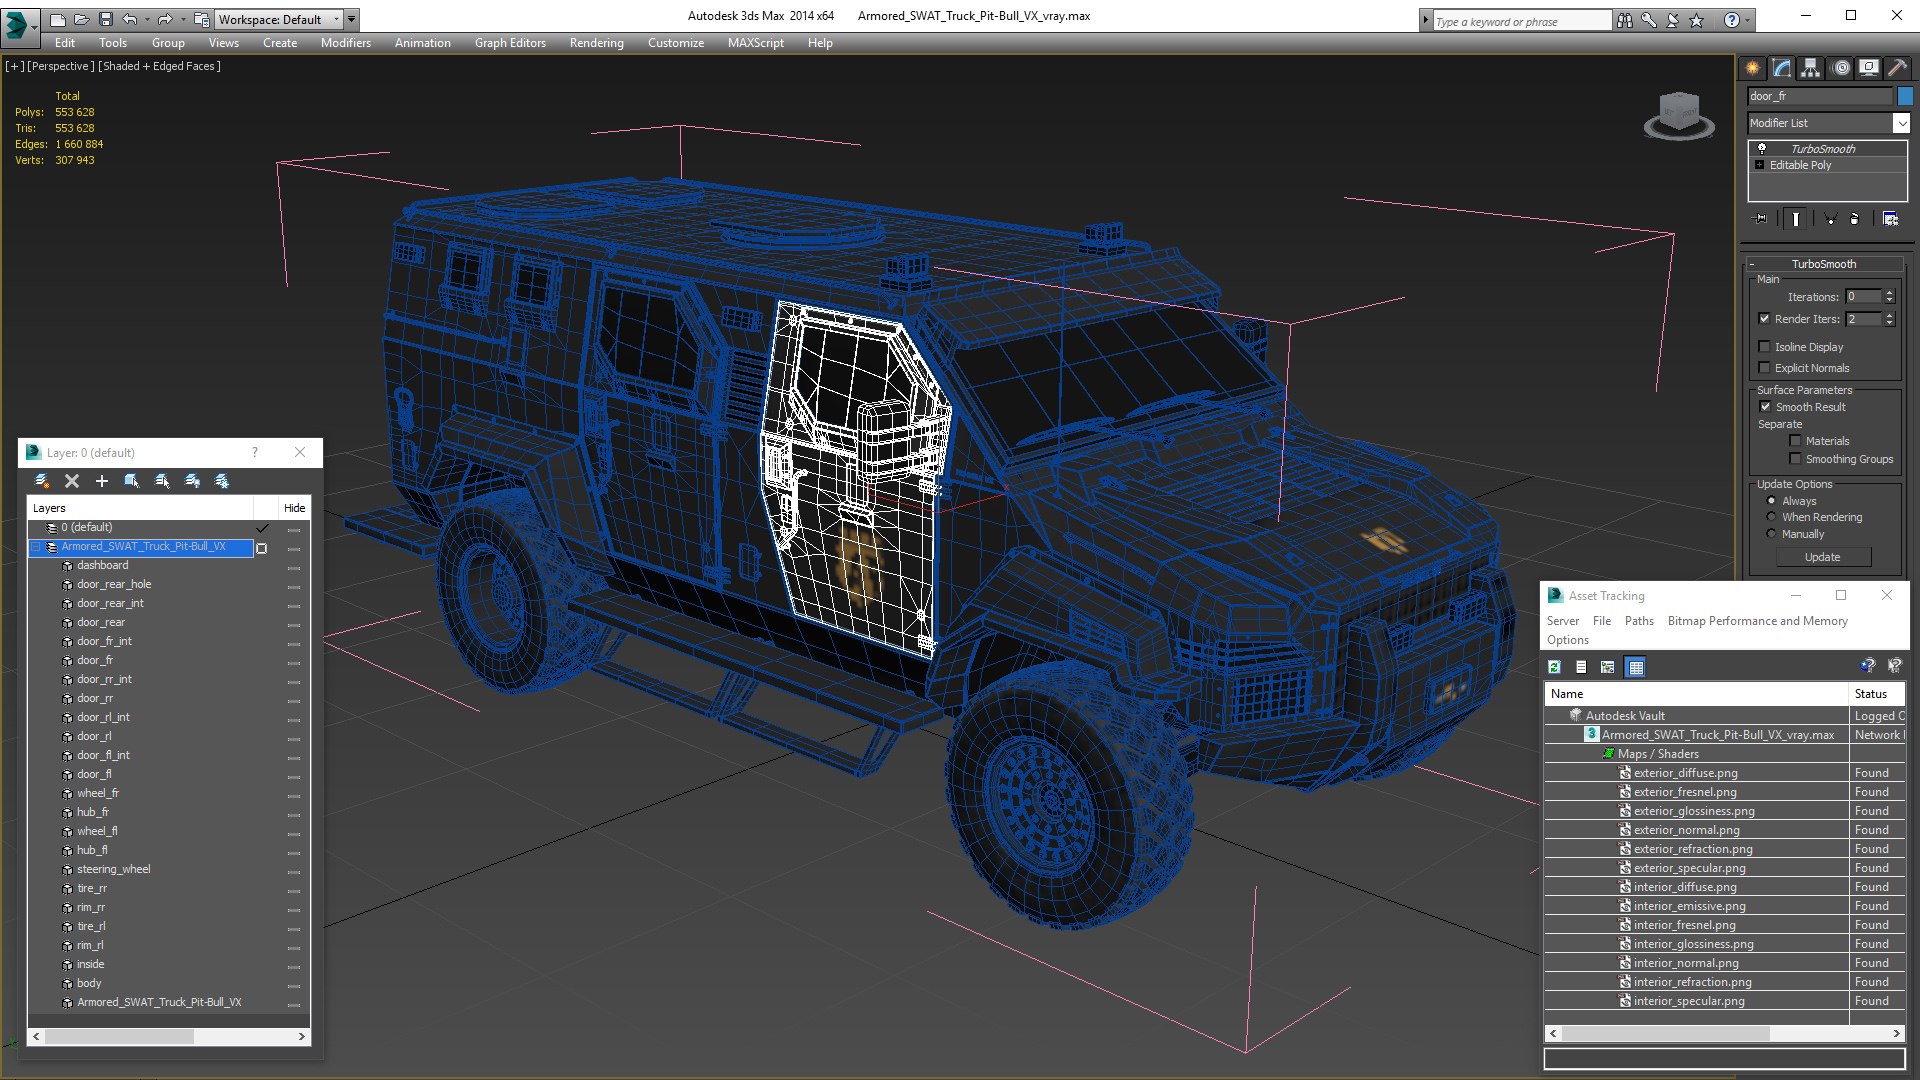Screen dimensions: 1920x1080
Task: Toggle Show End Result icon
Action: (x=1796, y=218)
